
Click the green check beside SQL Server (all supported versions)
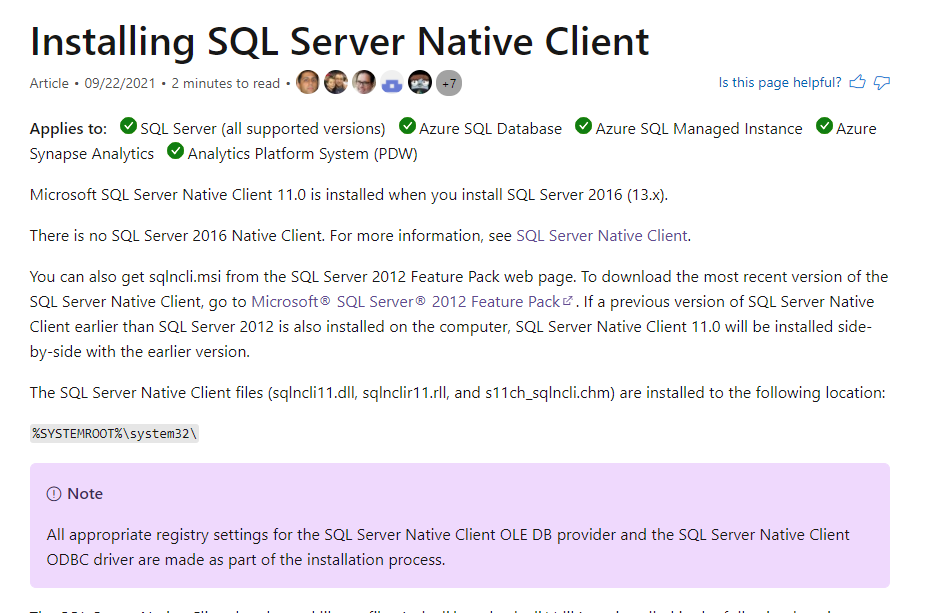(x=128, y=126)
